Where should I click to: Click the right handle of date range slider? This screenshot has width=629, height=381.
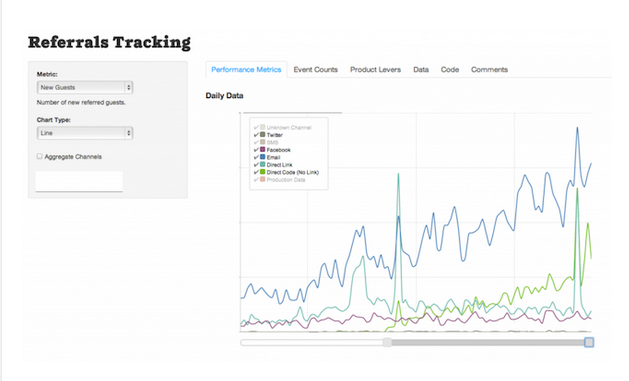pyautogui.click(x=589, y=342)
